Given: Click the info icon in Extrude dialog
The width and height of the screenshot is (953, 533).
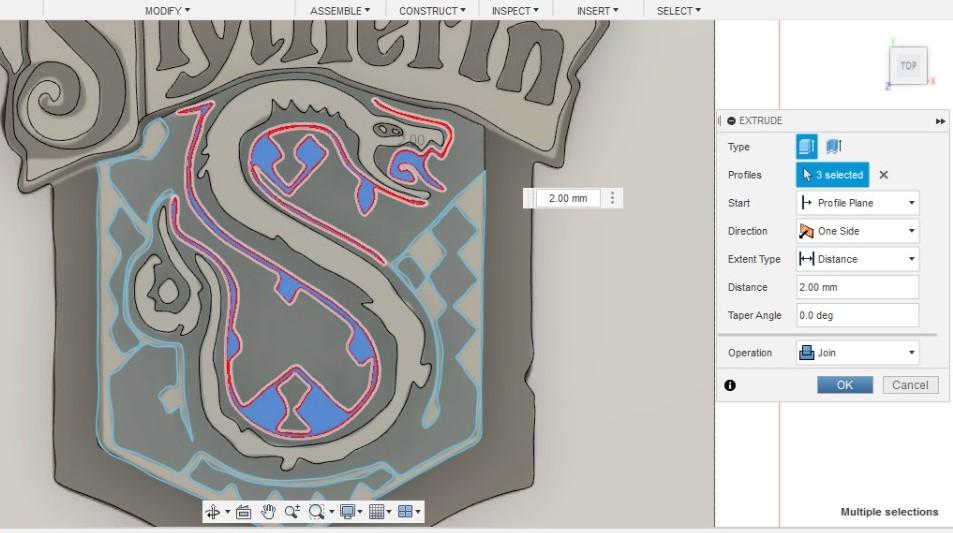Looking at the screenshot, I should [x=730, y=385].
